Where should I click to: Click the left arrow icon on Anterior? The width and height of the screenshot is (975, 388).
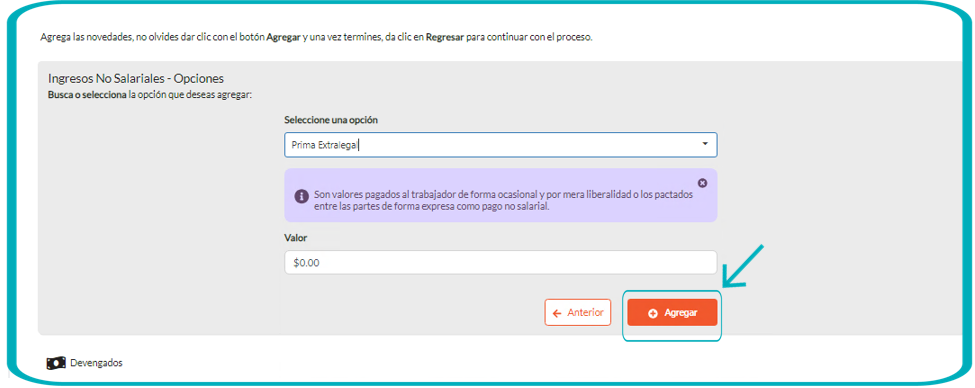pos(557,313)
